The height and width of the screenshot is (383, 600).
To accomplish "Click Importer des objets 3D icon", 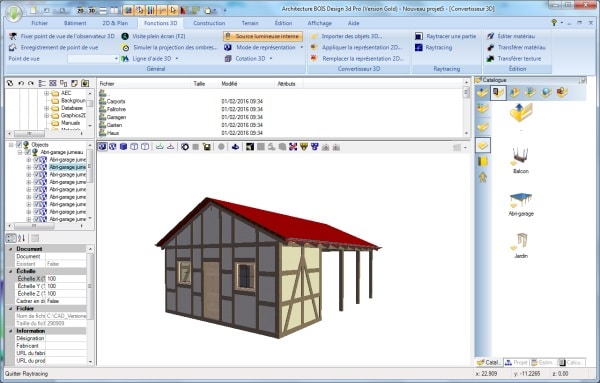I will pyautogui.click(x=314, y=36).
